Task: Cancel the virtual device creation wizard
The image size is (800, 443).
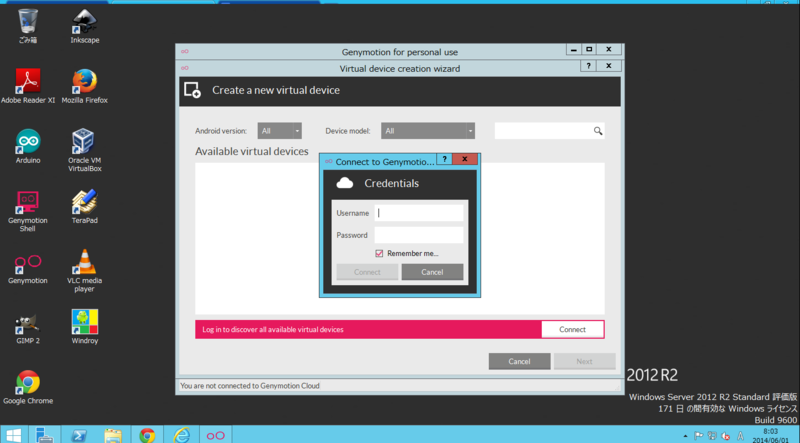Action: (519, 361)
